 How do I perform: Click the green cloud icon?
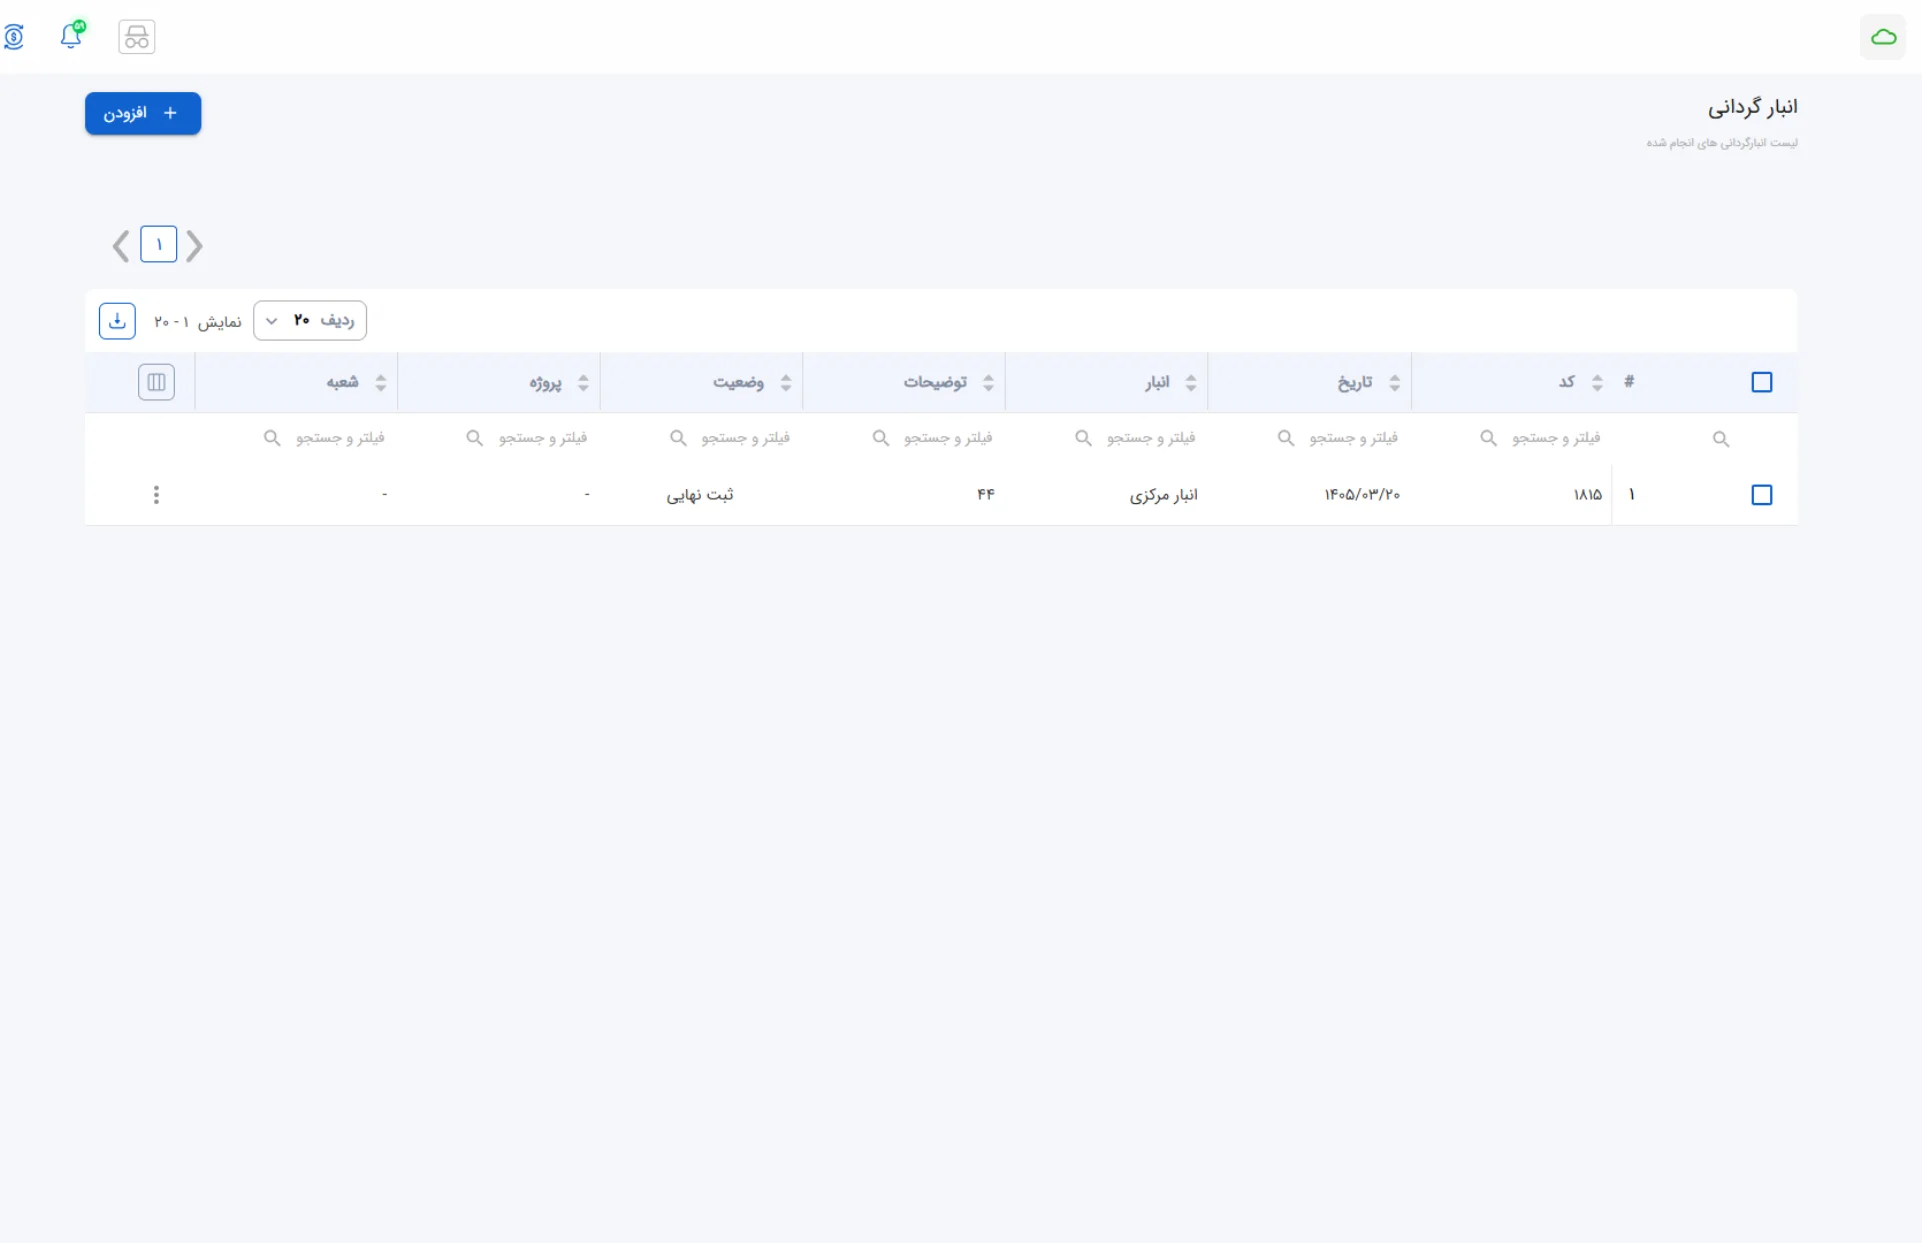pos(1883,37)
